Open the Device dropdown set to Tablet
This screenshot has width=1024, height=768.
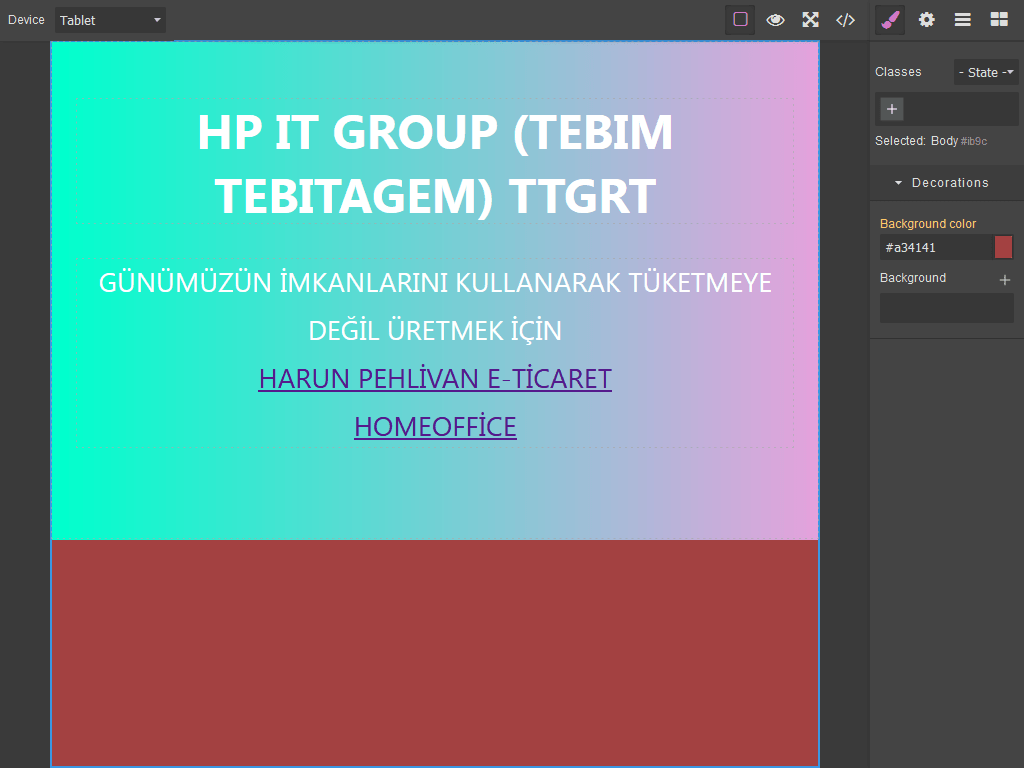point(110,20)
